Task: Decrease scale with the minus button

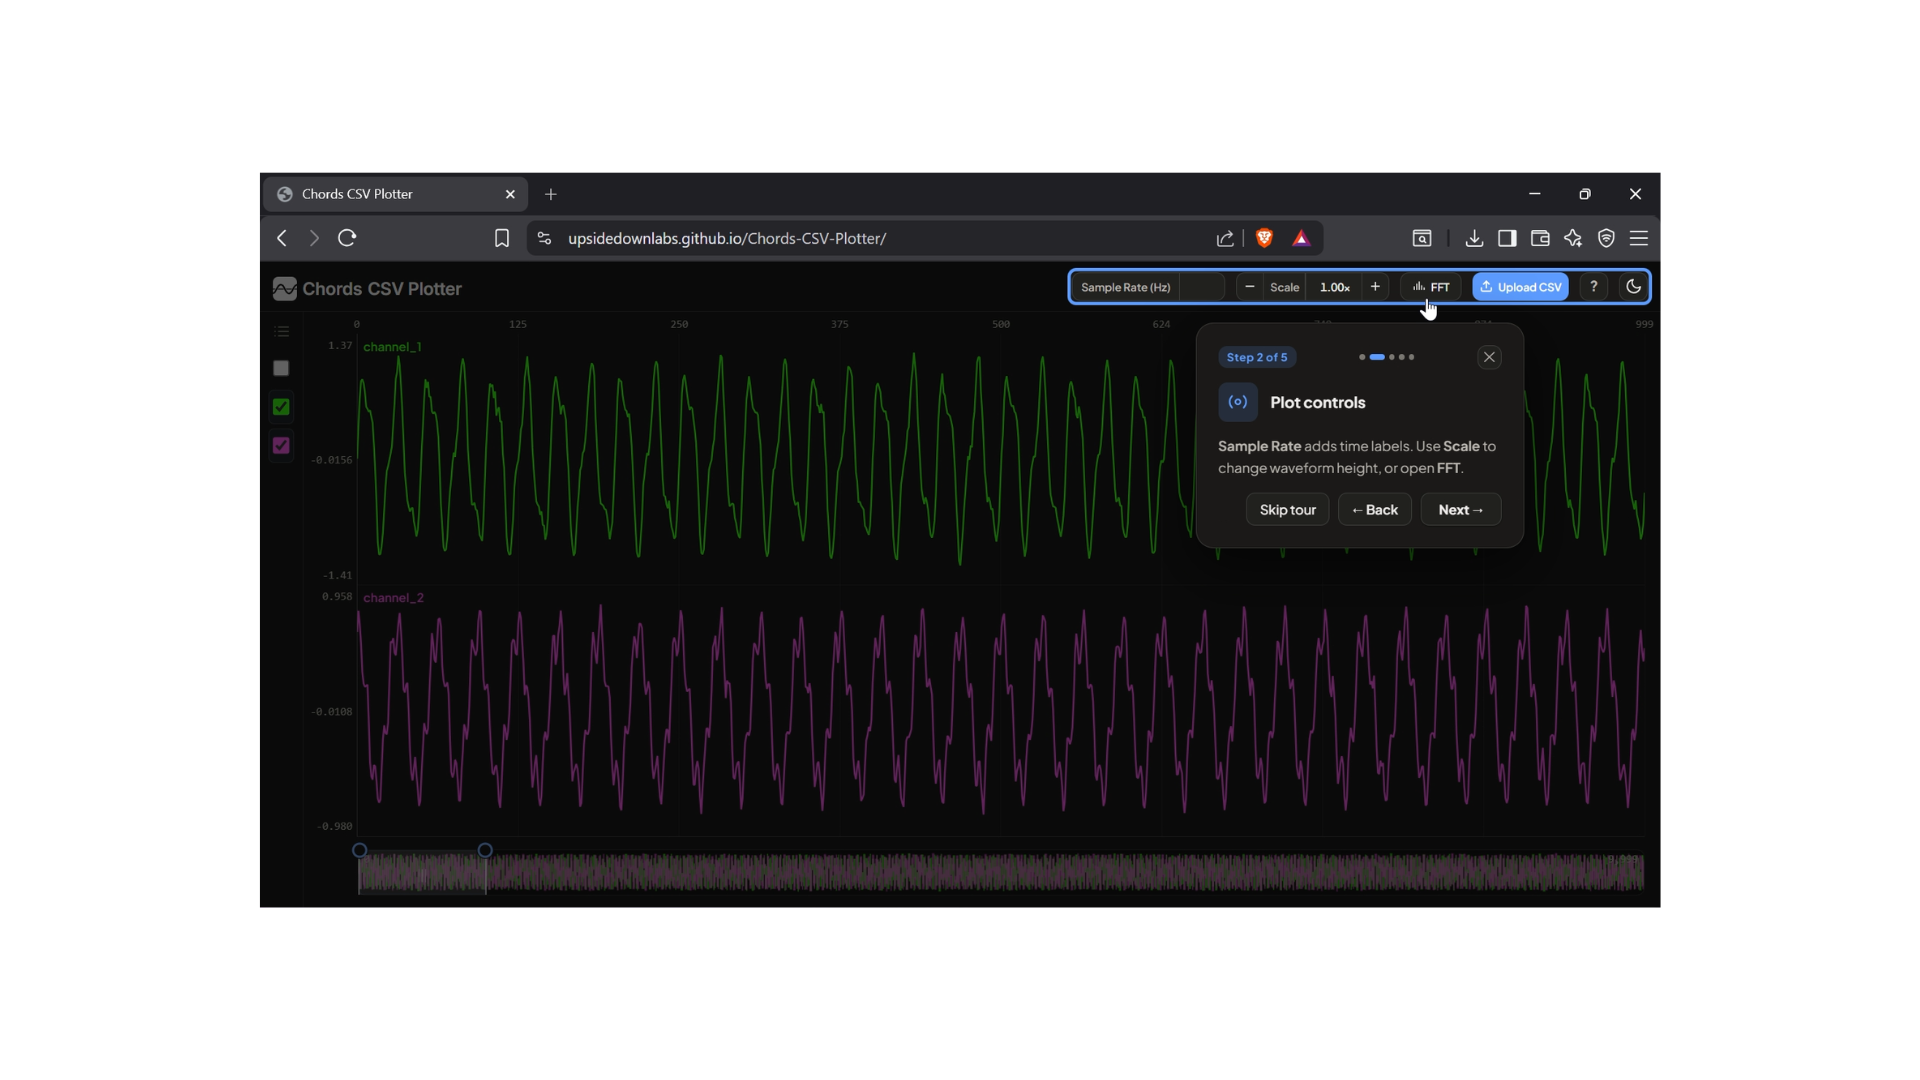Action: [1249, 287]
